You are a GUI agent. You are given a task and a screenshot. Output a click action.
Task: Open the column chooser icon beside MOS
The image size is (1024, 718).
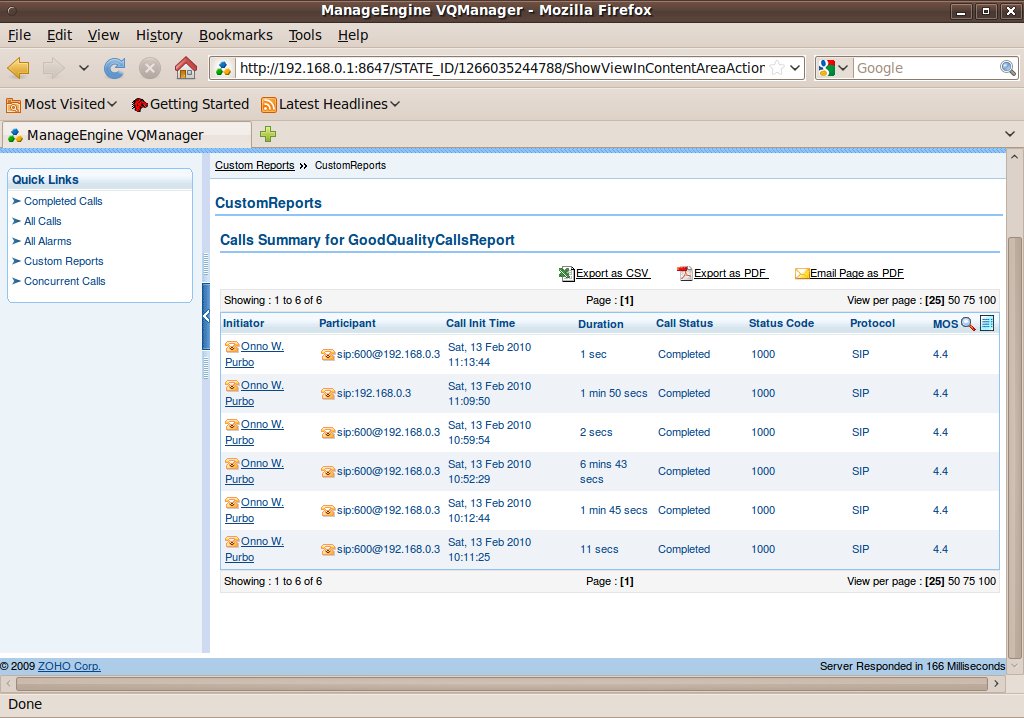987,323
